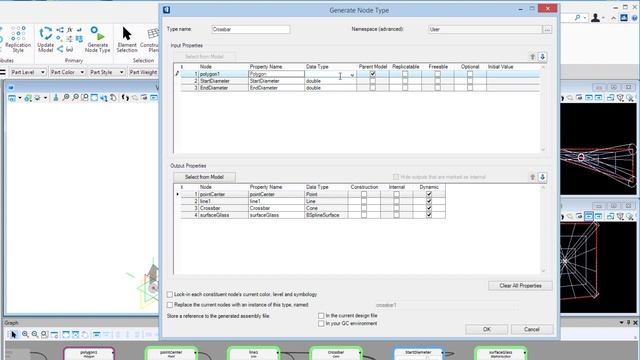Open the Replication Style tool
Viewport: 640px width, 360px height.
pos(18,39)
